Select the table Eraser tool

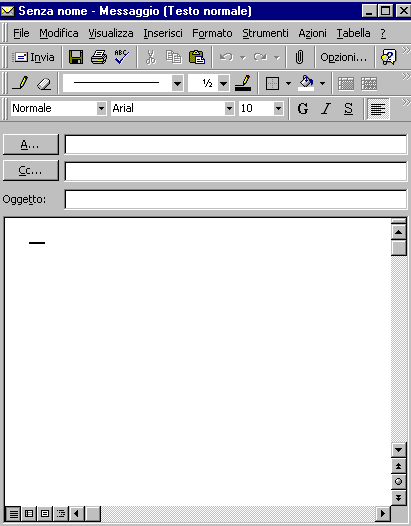click(44, 83)
